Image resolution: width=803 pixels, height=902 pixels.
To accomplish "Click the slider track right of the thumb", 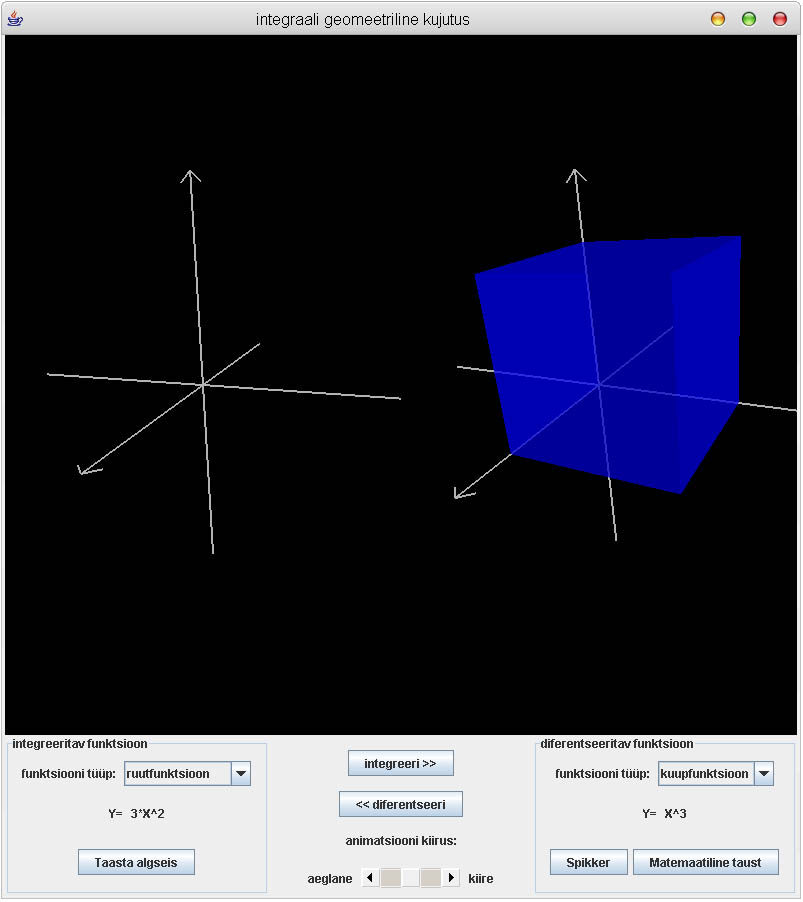I will (431, 878).
